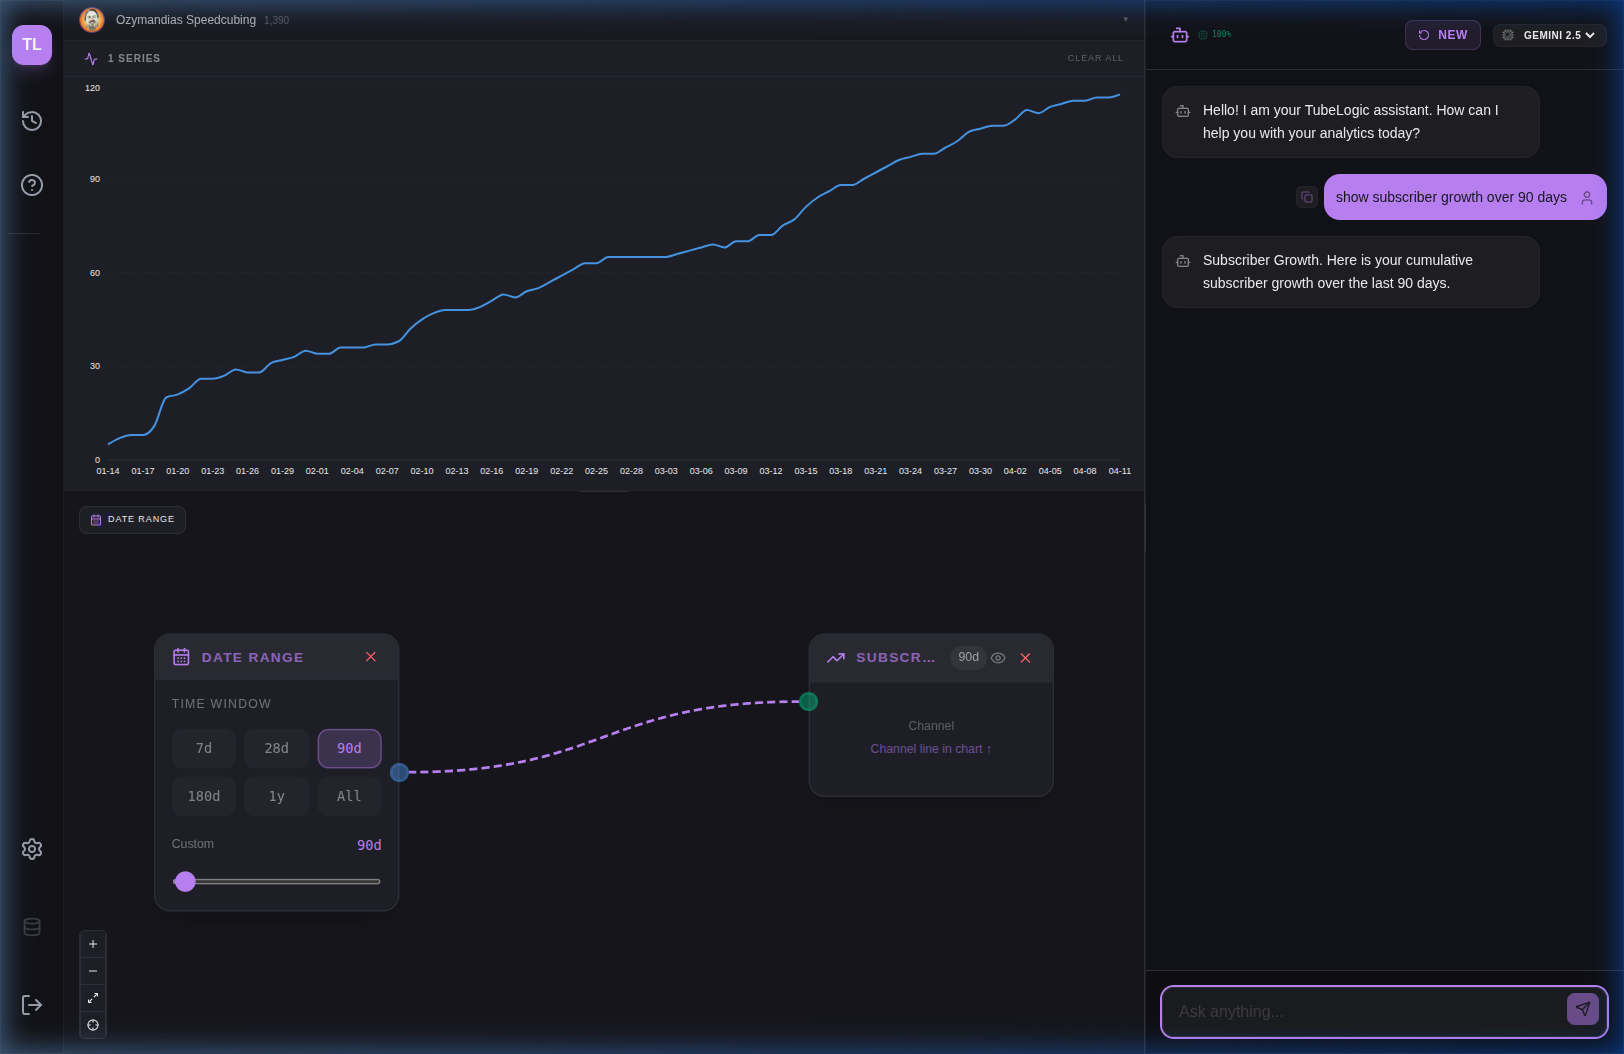The image size is (1624, 1054).
Task: Select the All time window
Action: pos(349,796)
